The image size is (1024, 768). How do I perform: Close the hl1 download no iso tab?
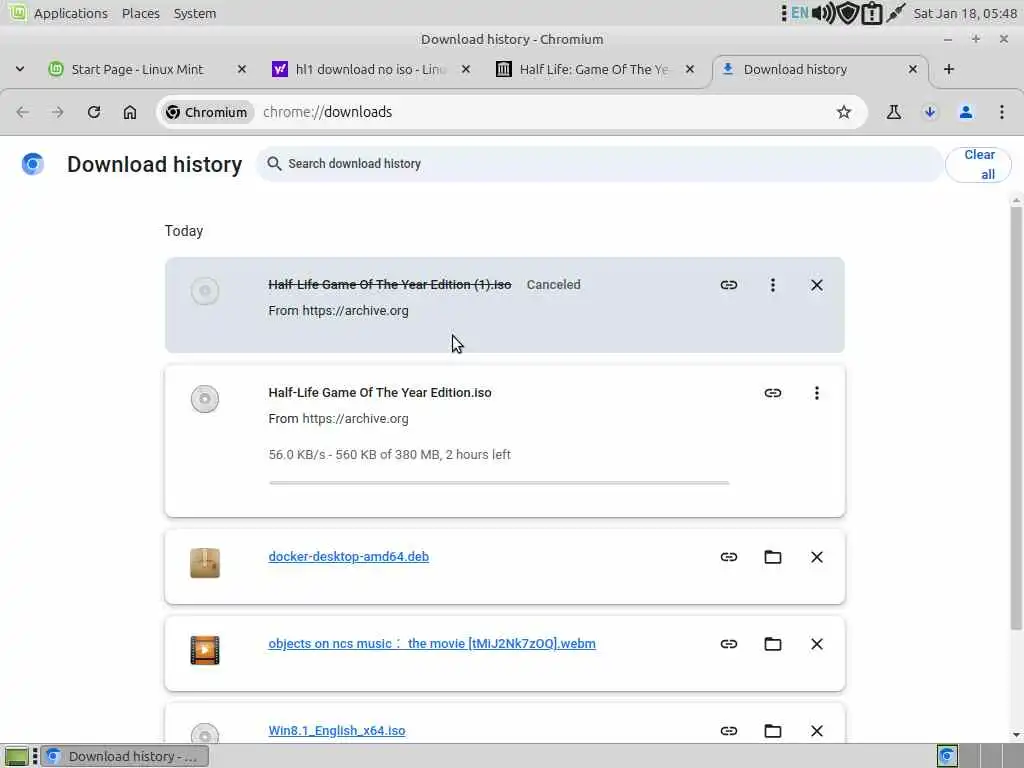pos(466,69)
